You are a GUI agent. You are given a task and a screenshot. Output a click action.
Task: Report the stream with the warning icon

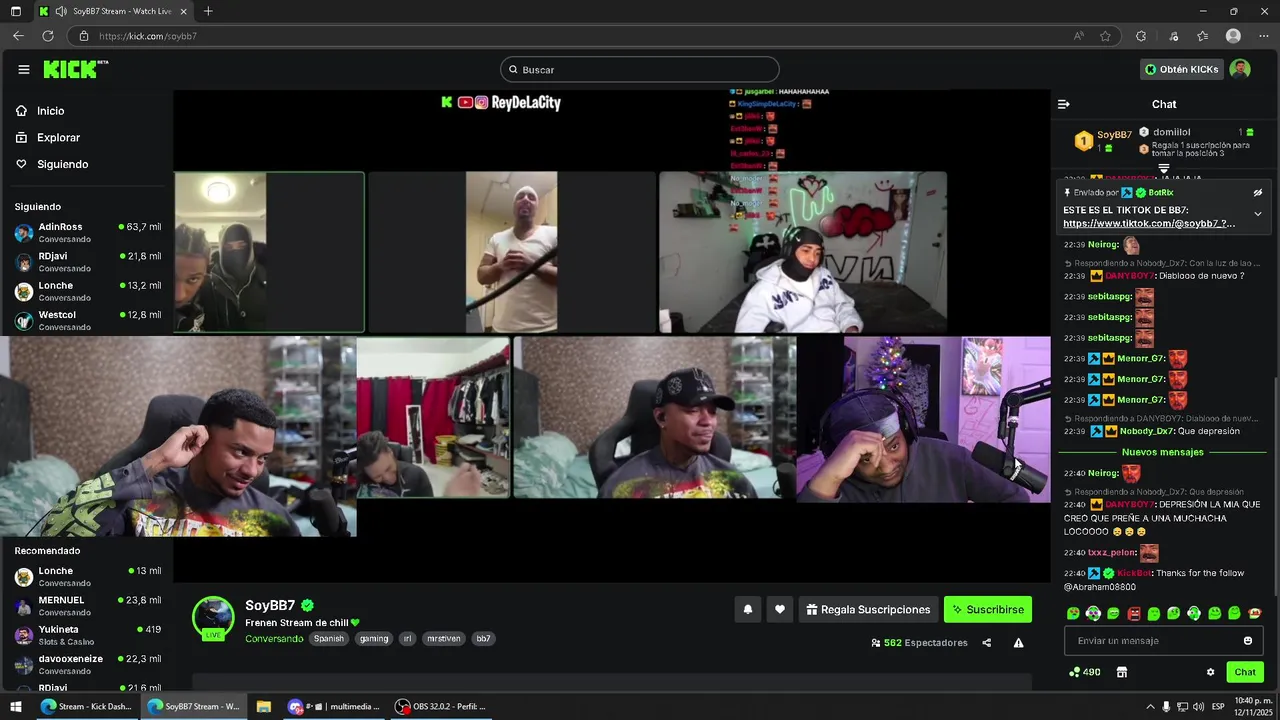pyautogui.click(x=1018, y=643)
